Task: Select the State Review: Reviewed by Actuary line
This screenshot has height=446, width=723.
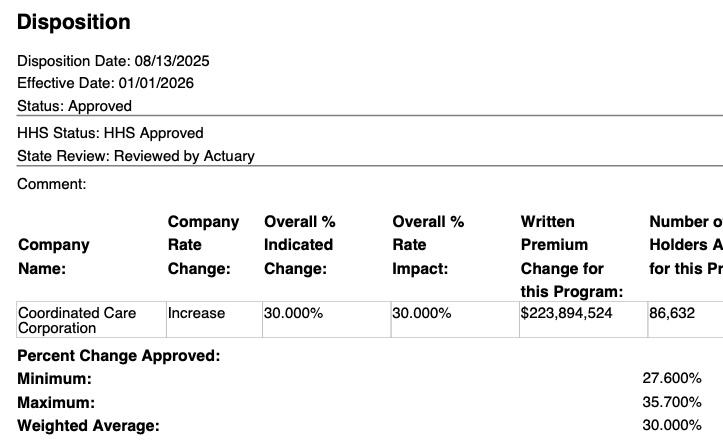Action: [135, 156]
